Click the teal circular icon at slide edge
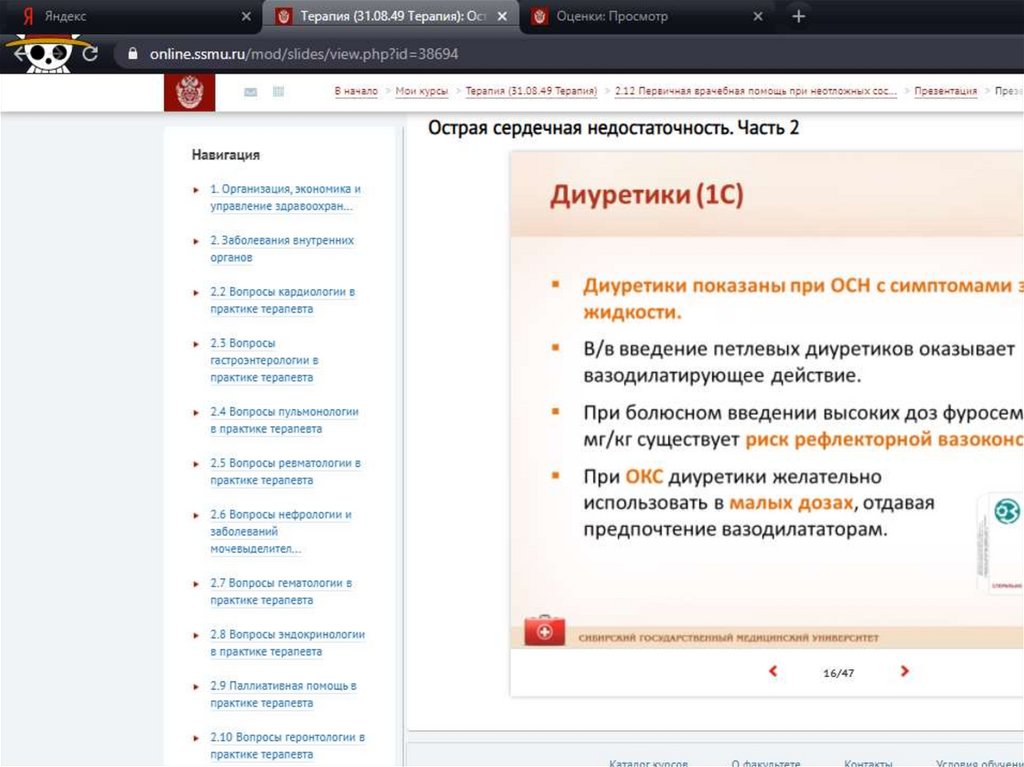 [1006, 511]
